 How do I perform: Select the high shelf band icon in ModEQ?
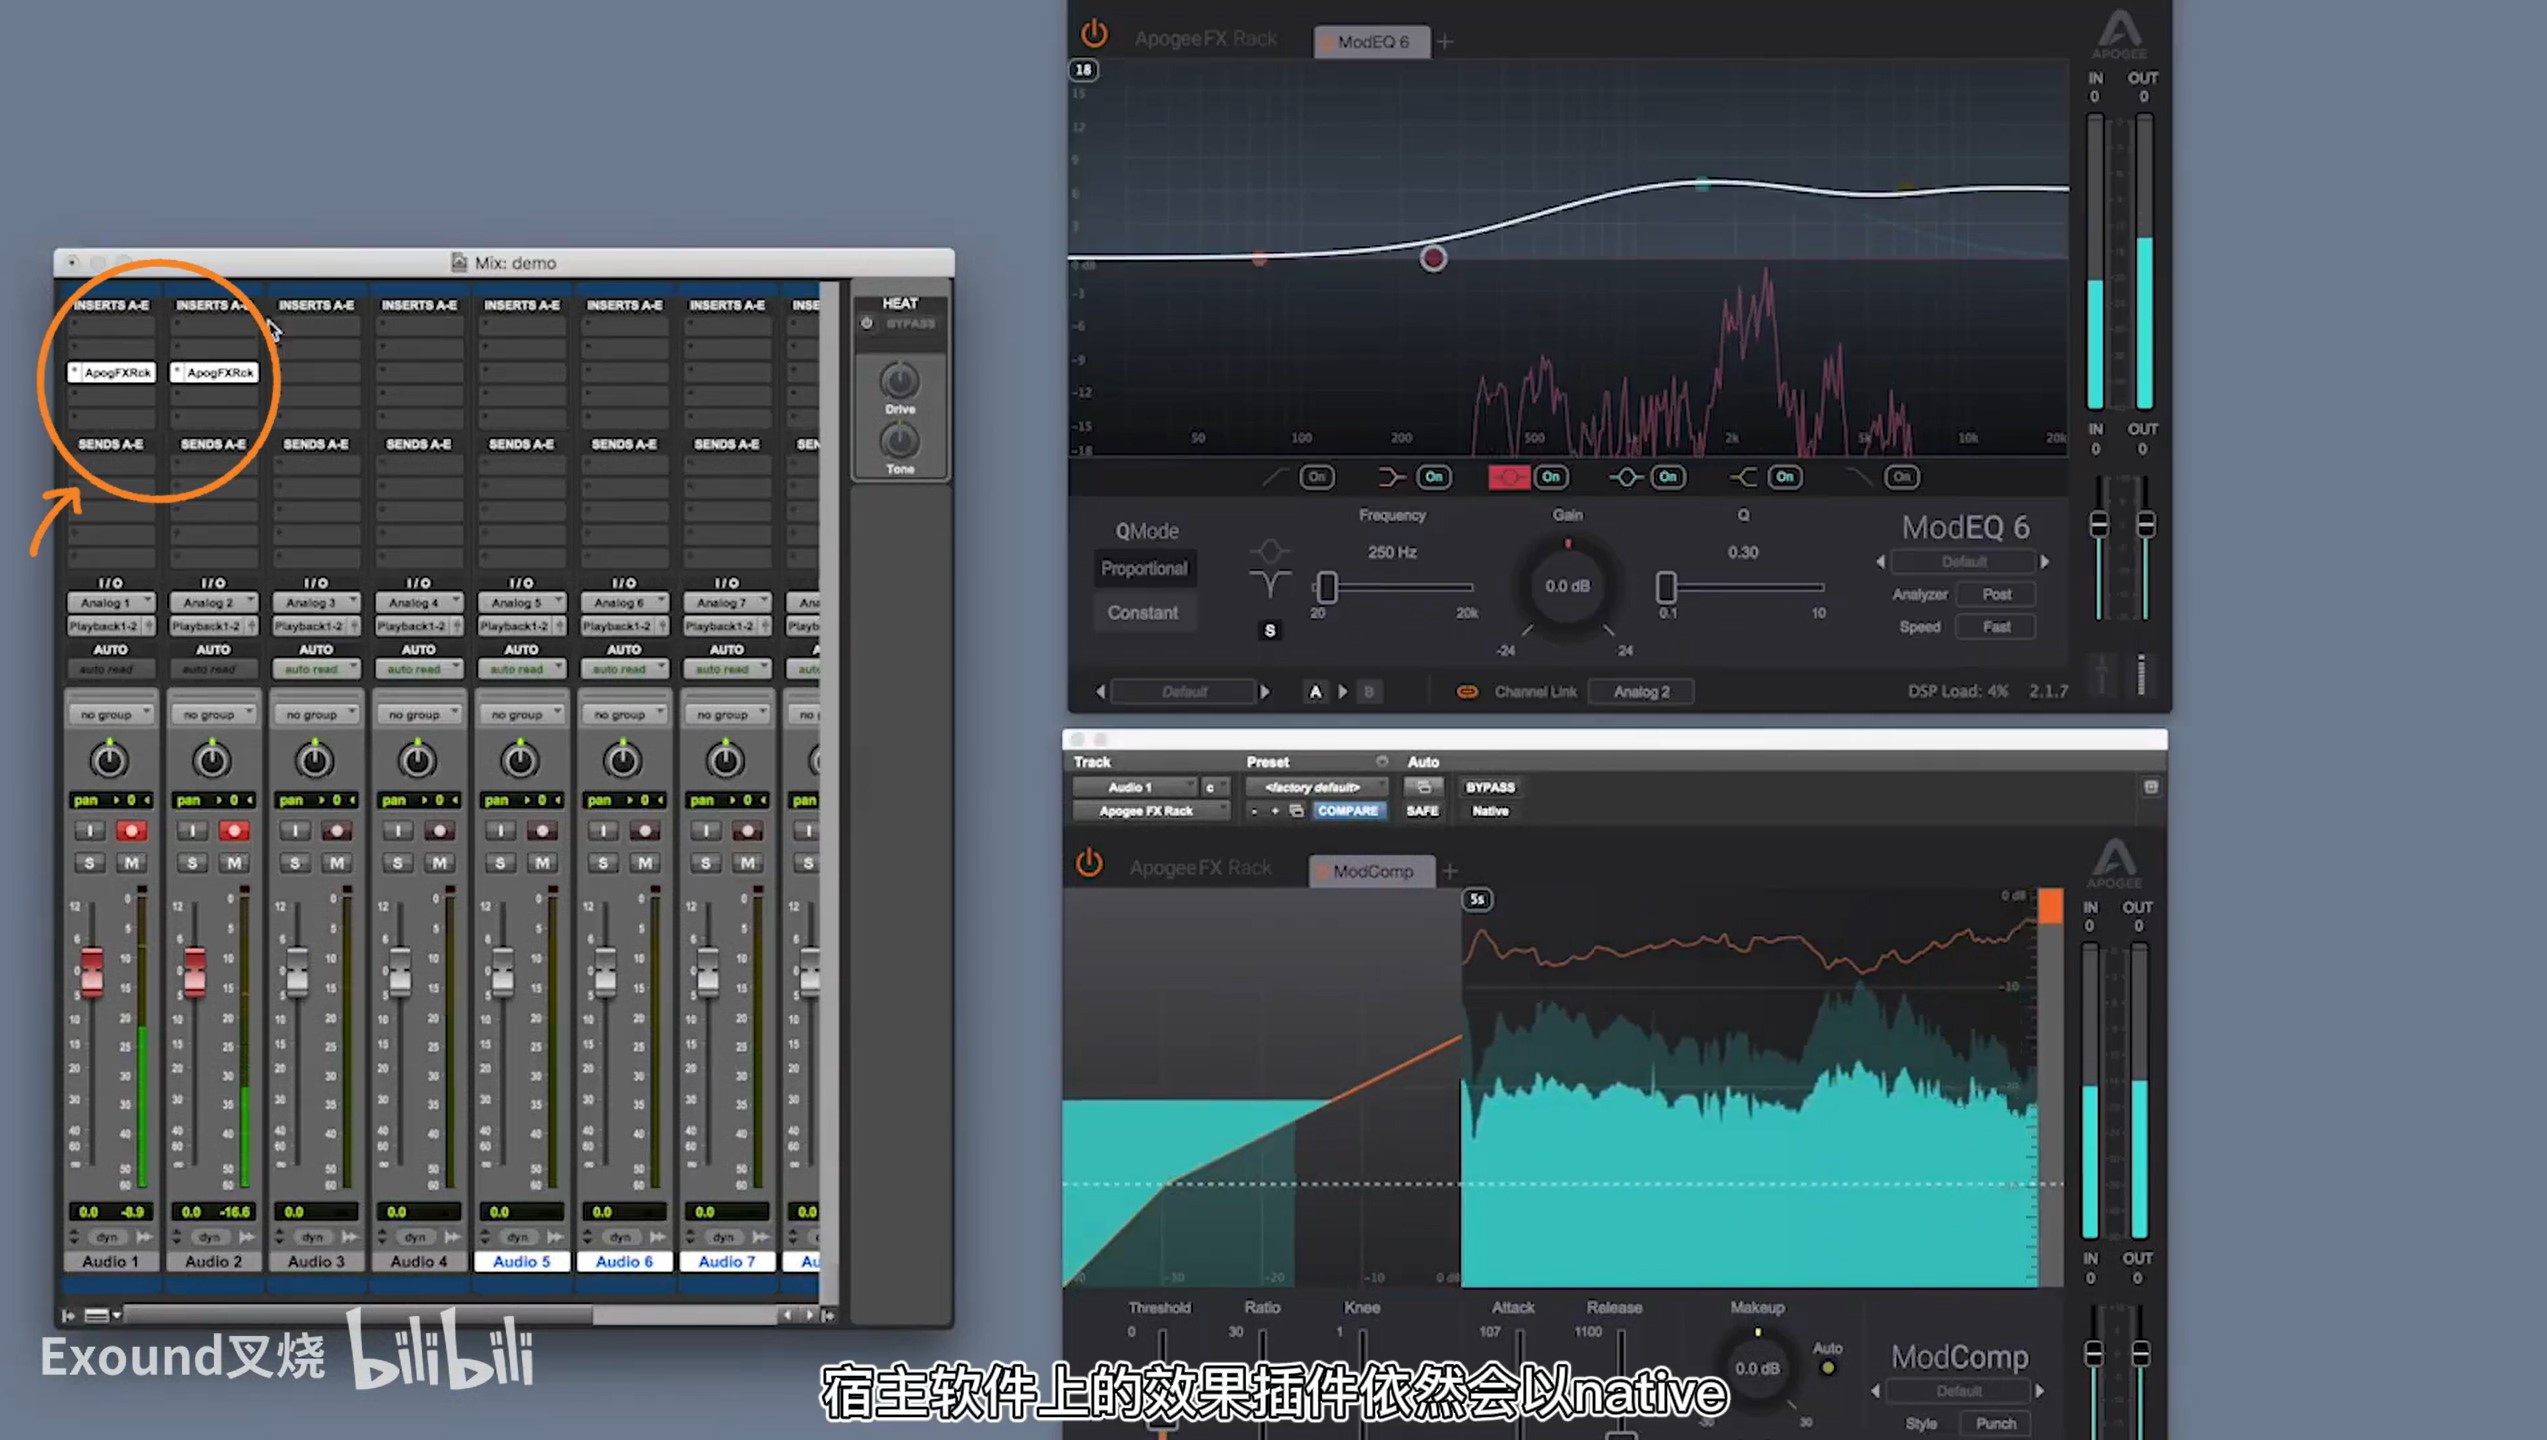[x=1743, y=477]
